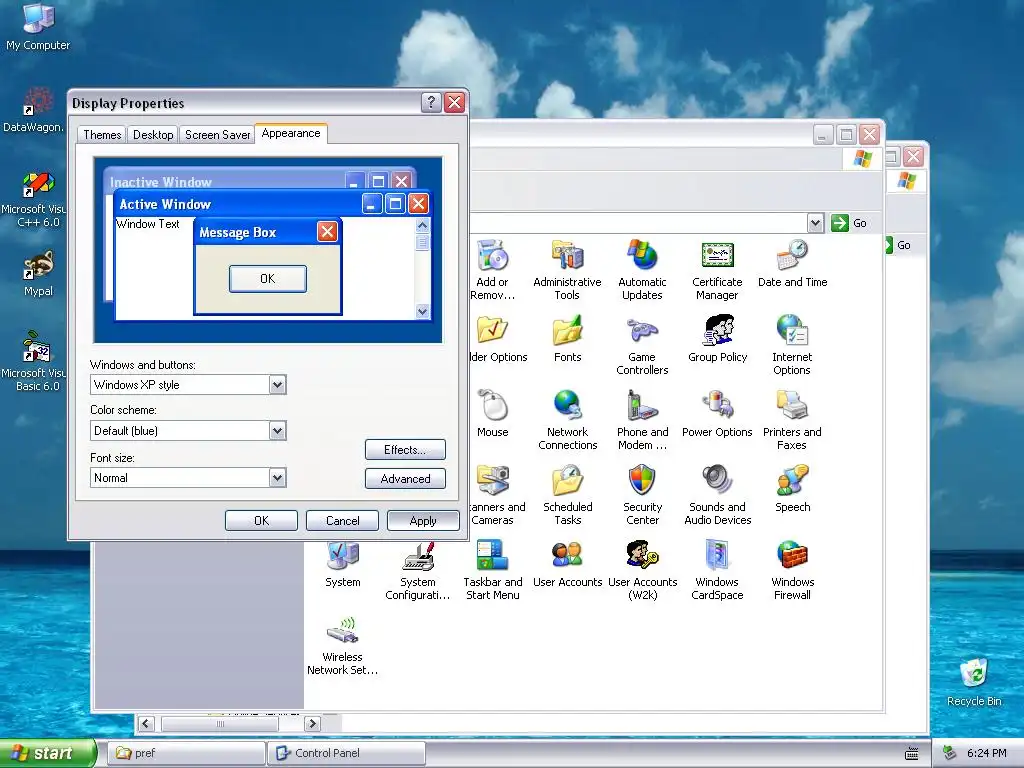Click OK button in preview Message Box
The height and width of the screenshot is (768, 1024).
coord(268,279)
